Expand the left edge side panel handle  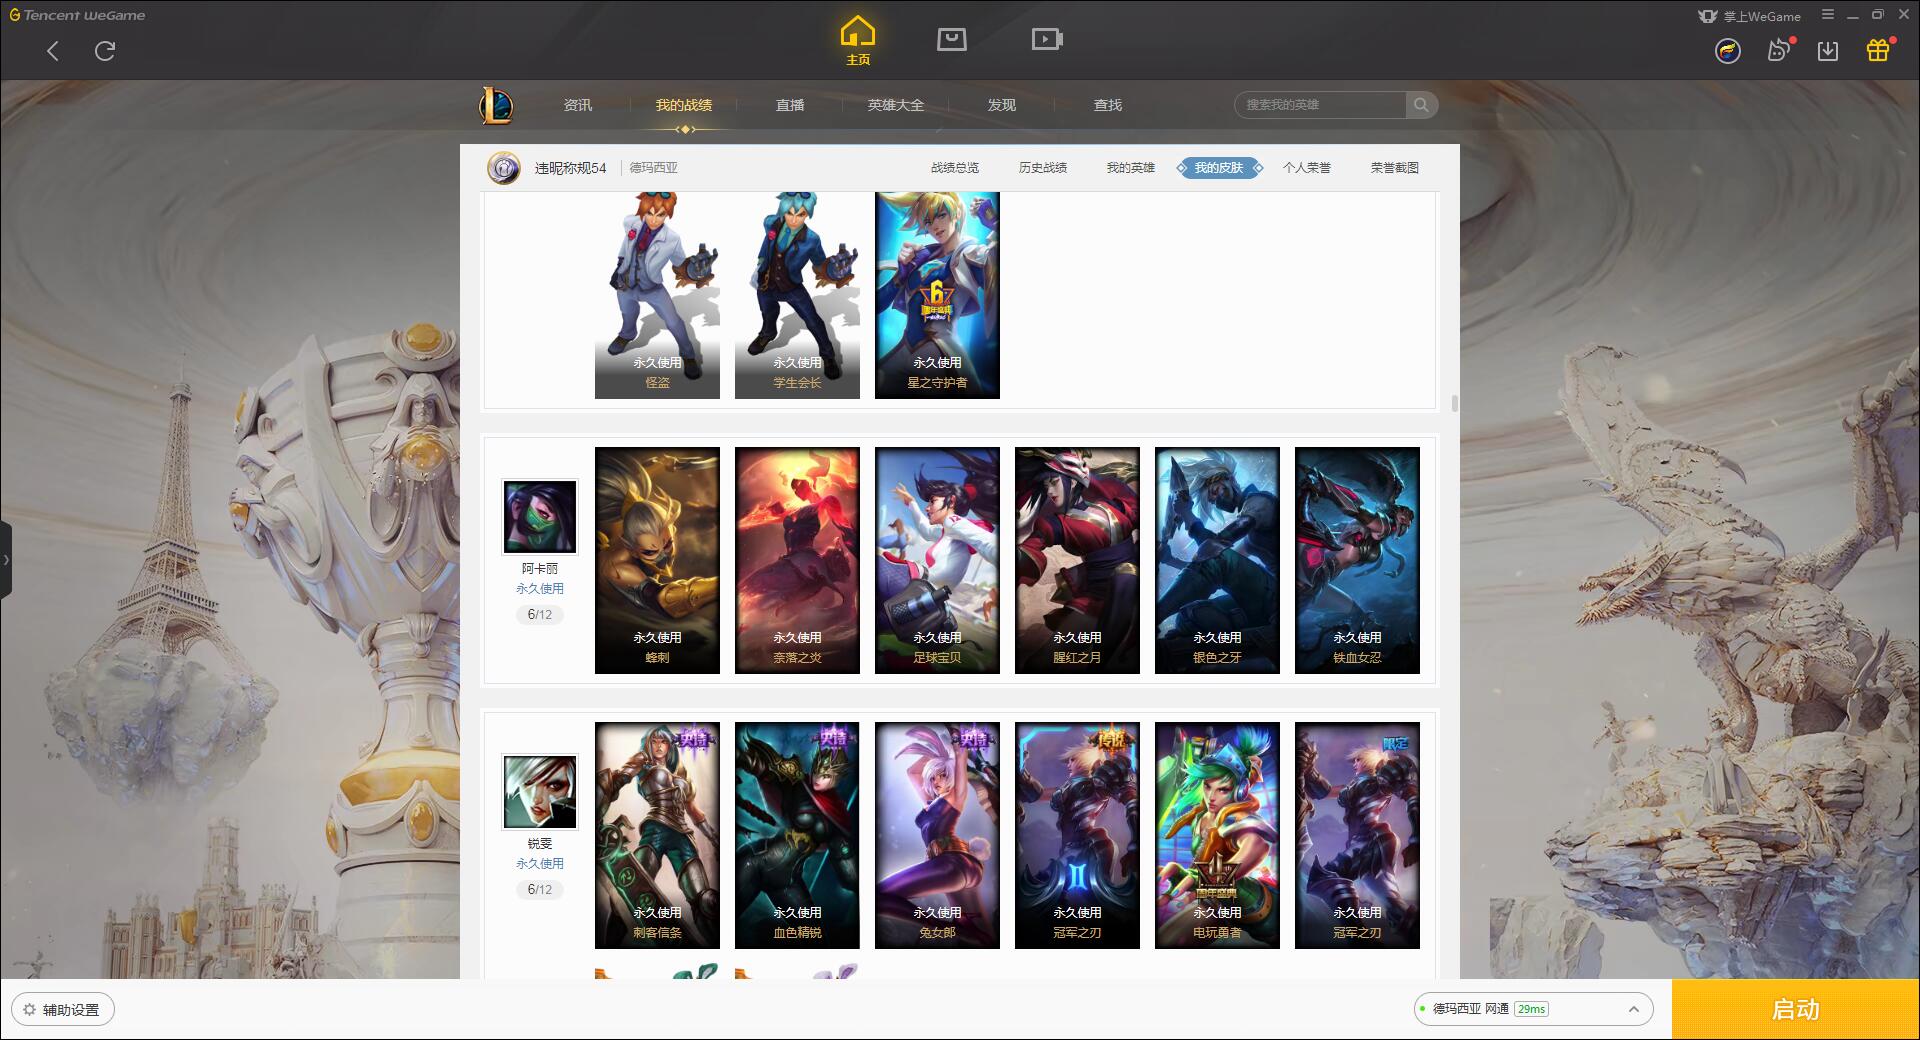point(6,560)
